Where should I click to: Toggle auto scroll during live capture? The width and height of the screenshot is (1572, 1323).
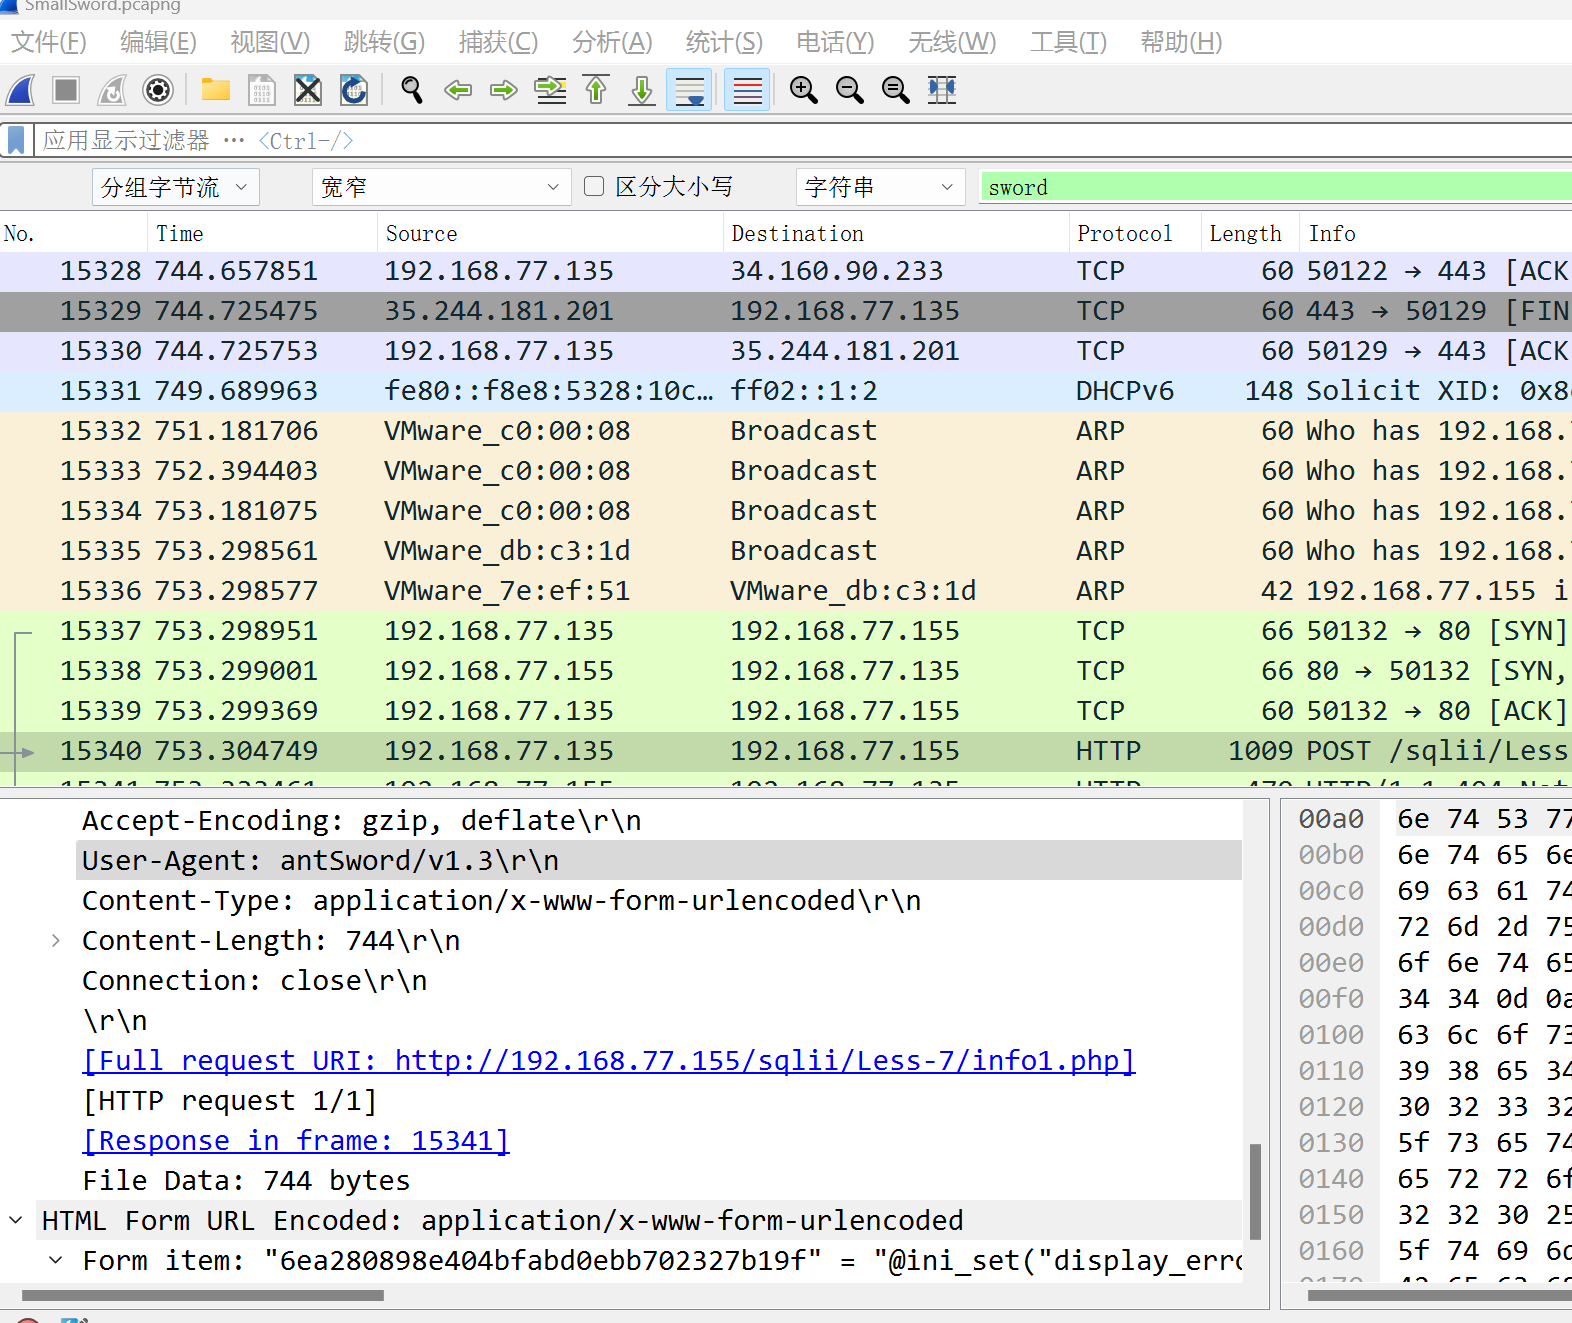point(690,90)
